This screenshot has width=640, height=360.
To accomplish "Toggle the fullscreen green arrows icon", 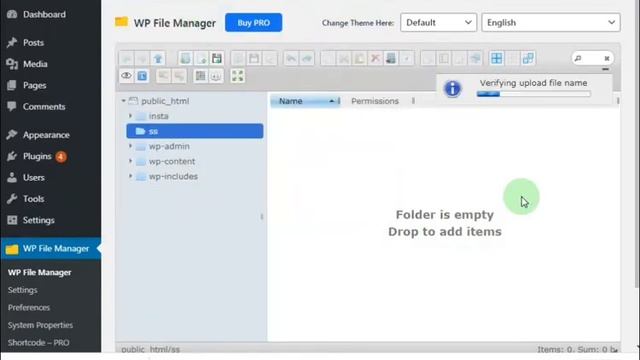I will (238, 76).
